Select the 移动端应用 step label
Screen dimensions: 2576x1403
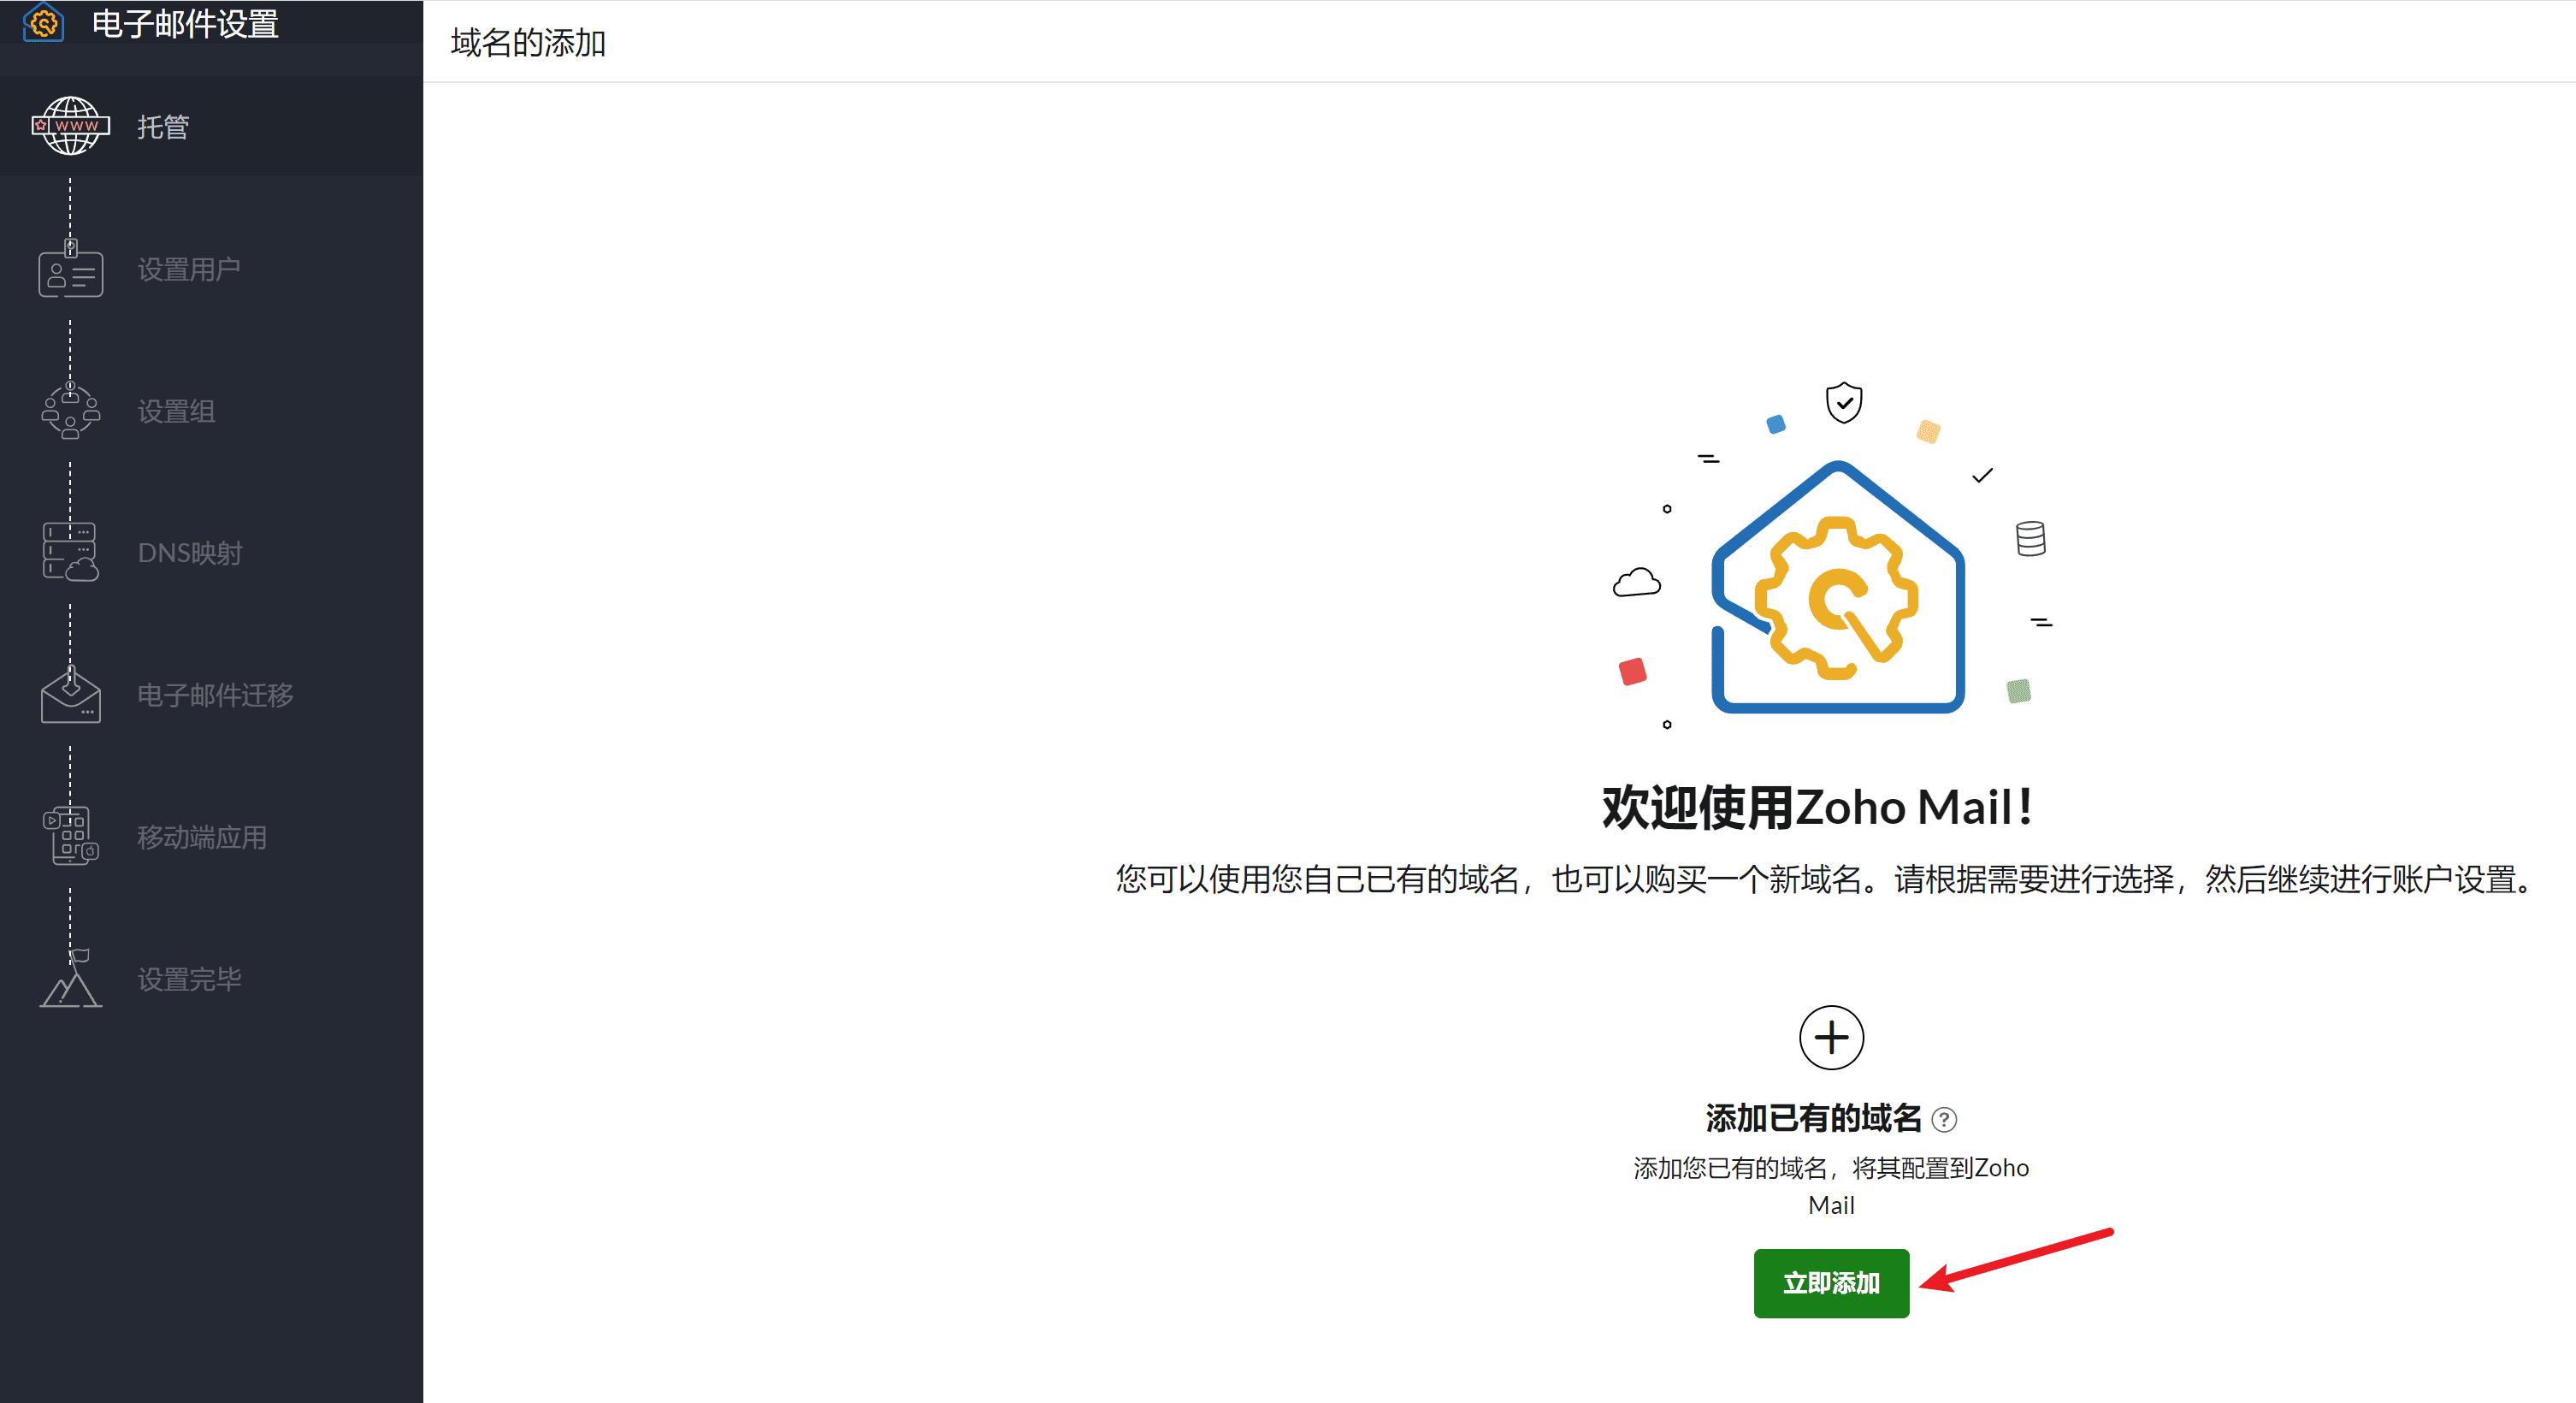[202, 837]
